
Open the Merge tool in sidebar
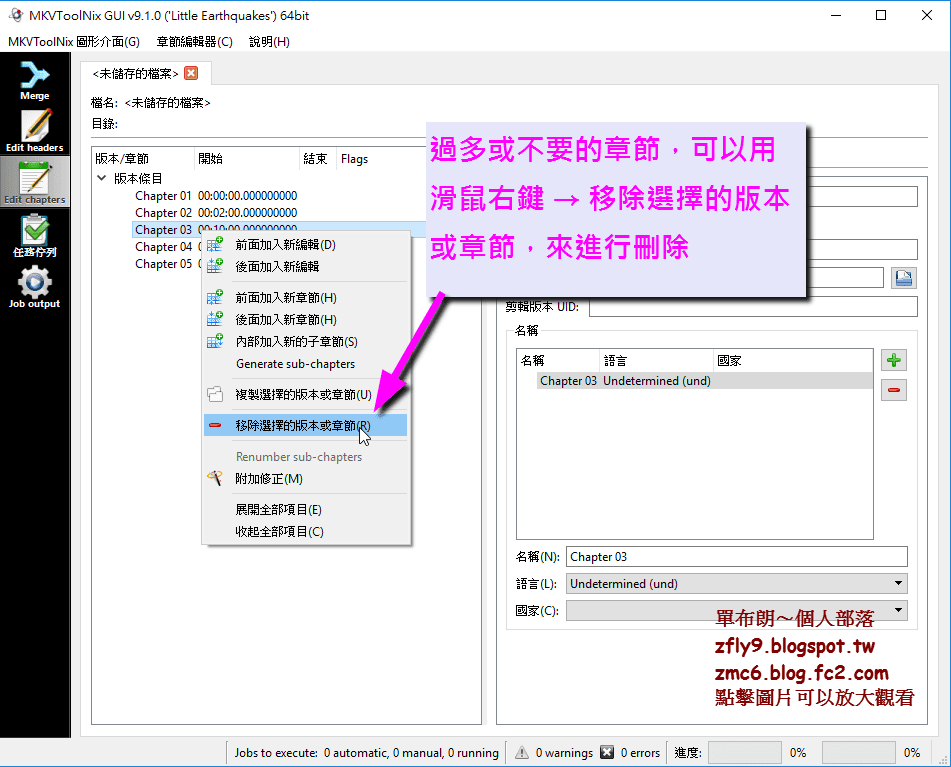35,81
